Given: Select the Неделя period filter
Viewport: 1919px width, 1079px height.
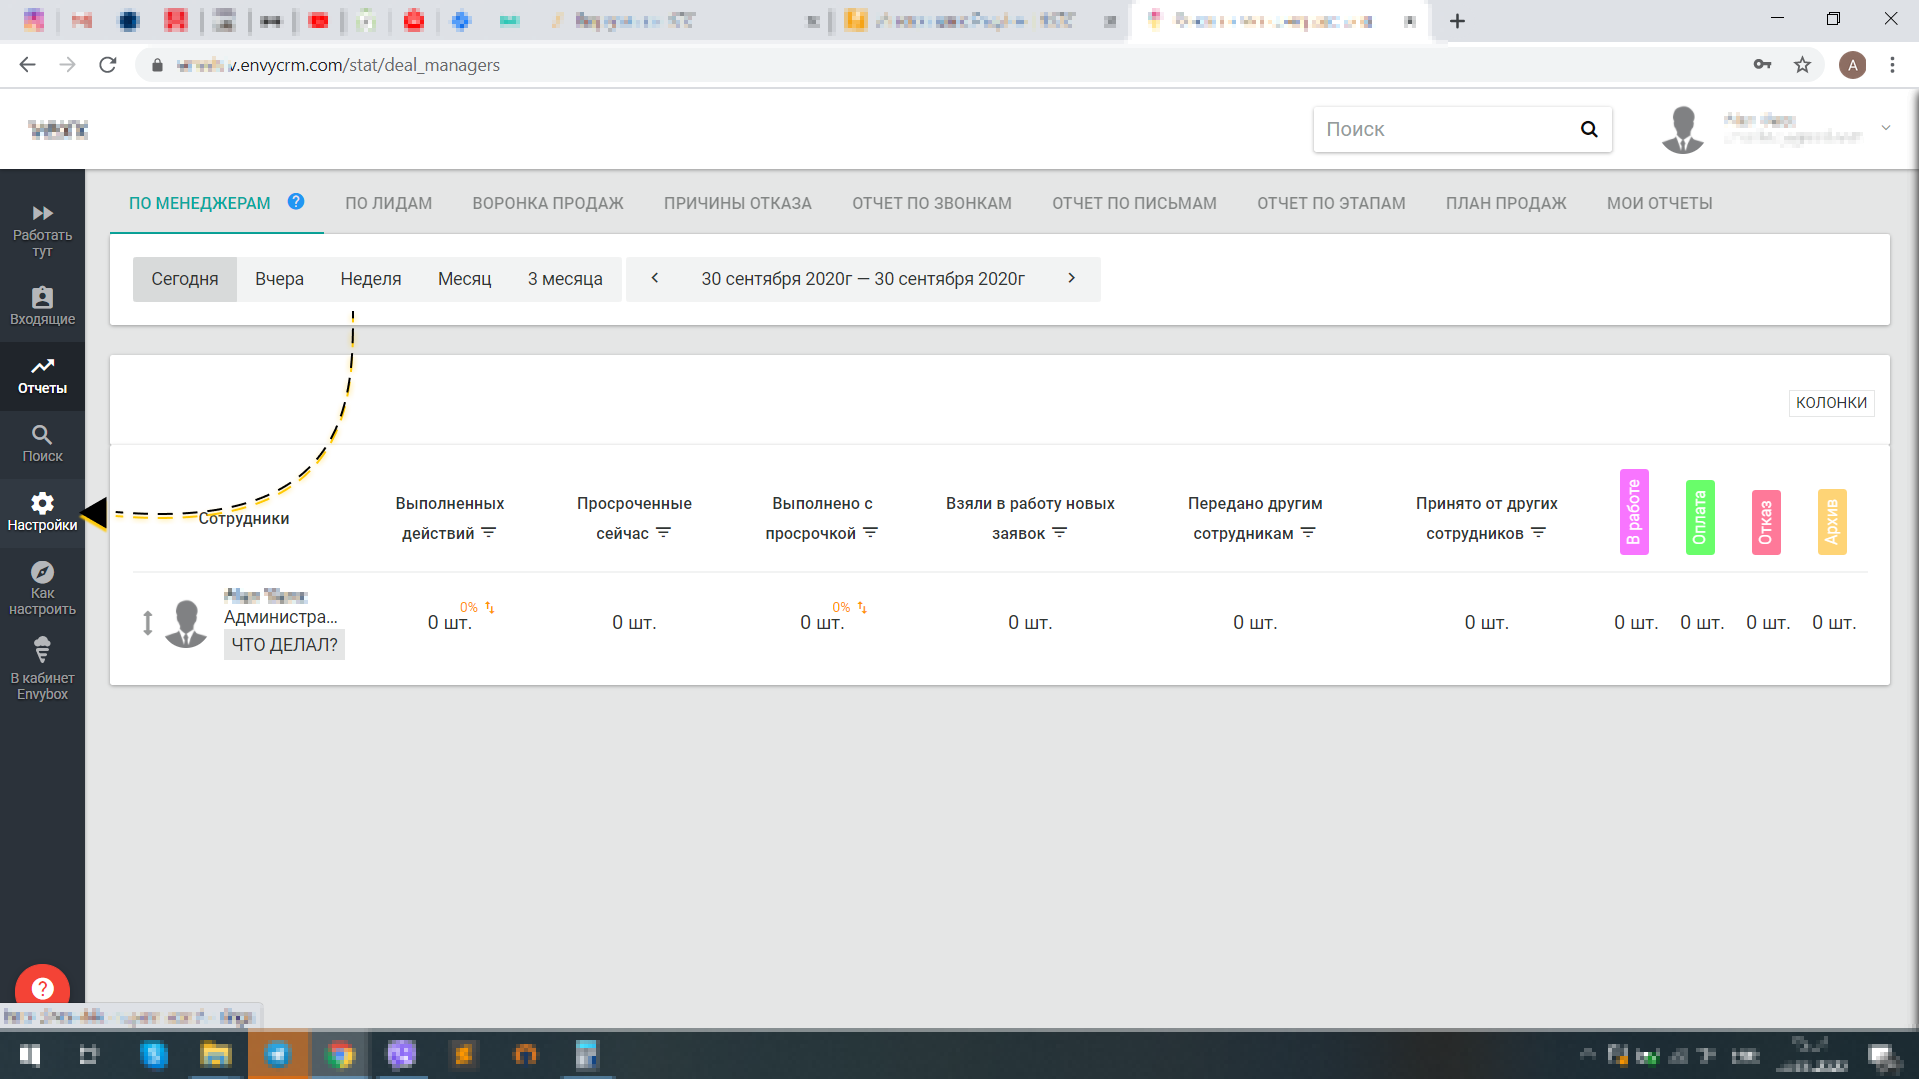Looking at the screenshot, I should pos(370,279).
